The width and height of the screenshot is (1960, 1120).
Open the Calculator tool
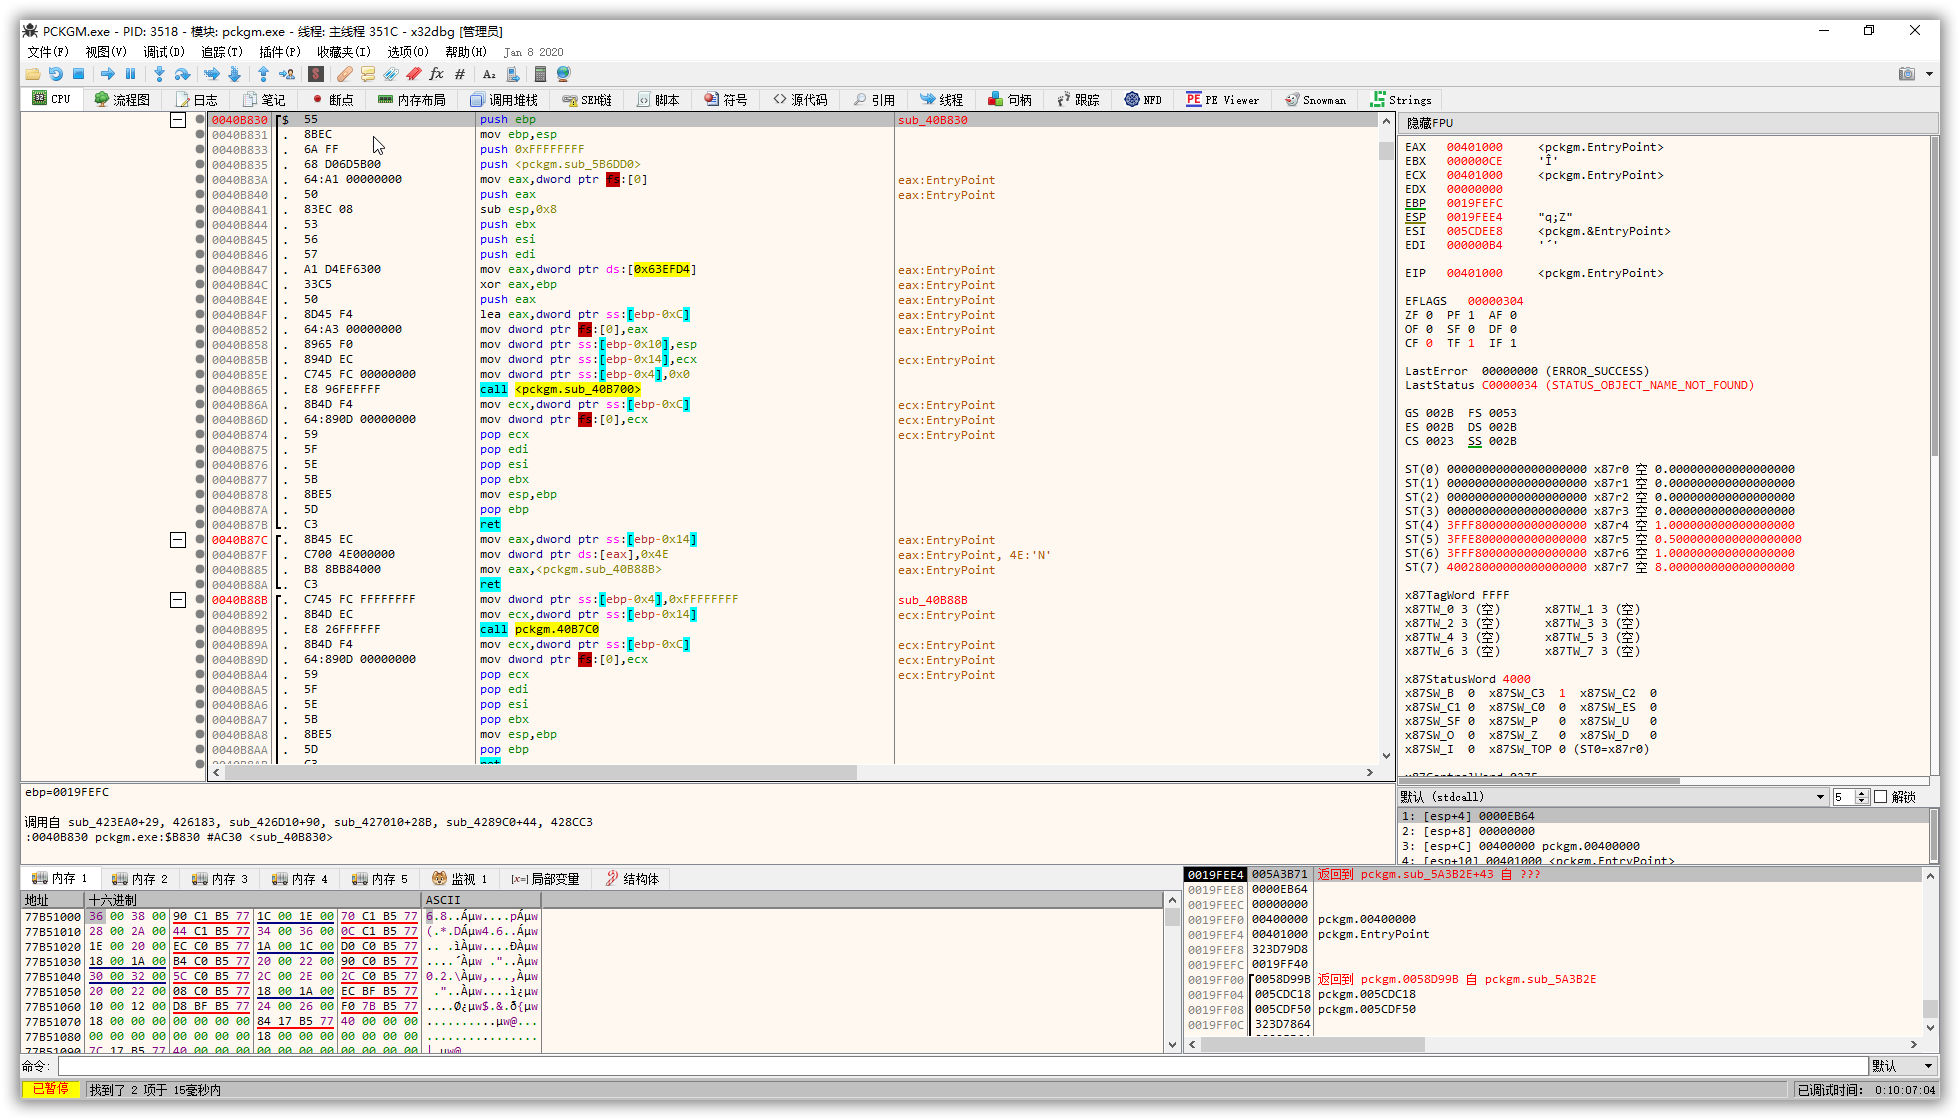click(x=540, y=74)
